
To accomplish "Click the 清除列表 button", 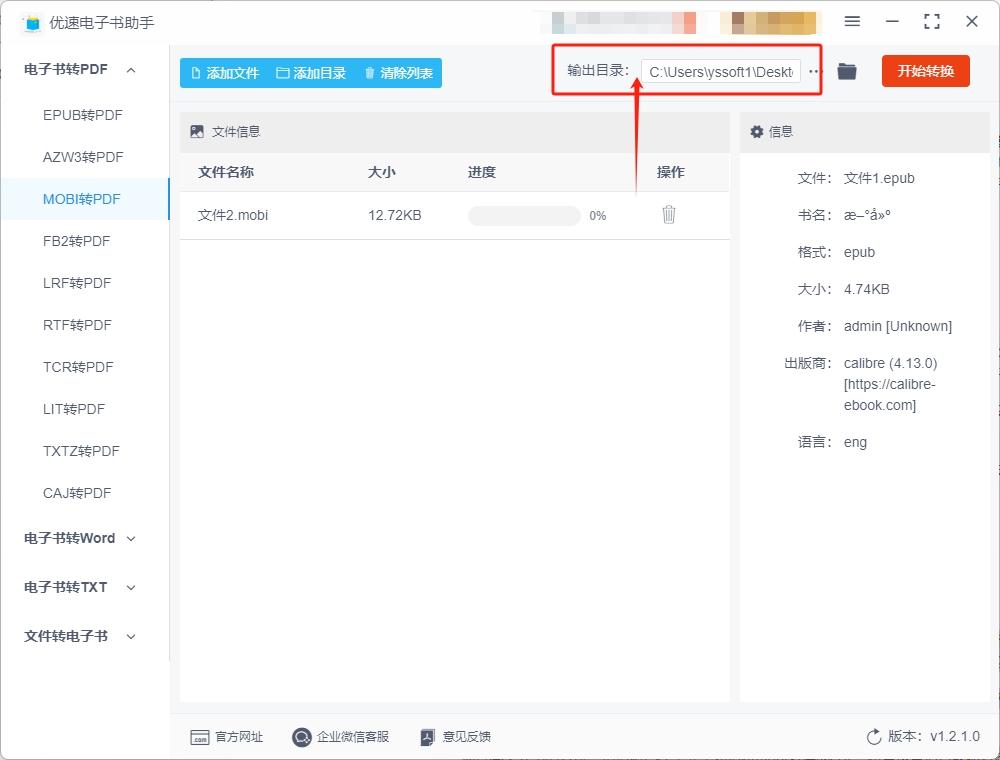I will tap(399, 73).
